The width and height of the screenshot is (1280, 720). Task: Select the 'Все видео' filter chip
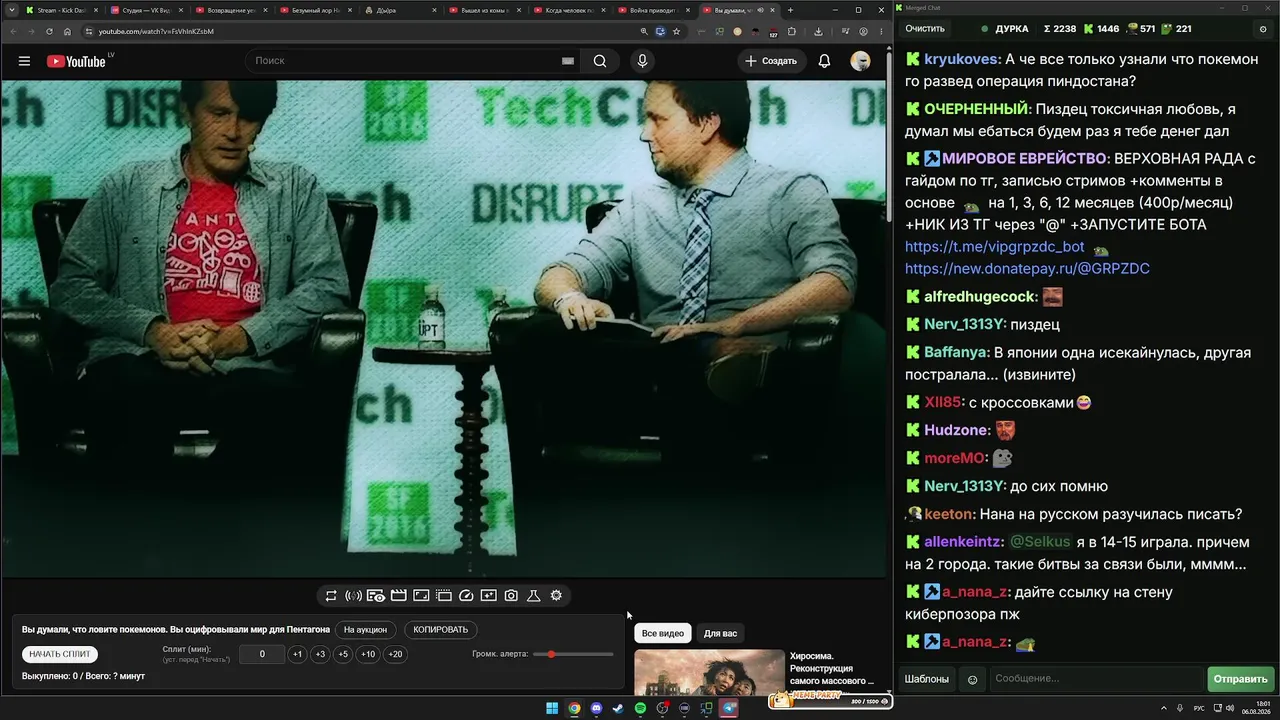[663, 633]
